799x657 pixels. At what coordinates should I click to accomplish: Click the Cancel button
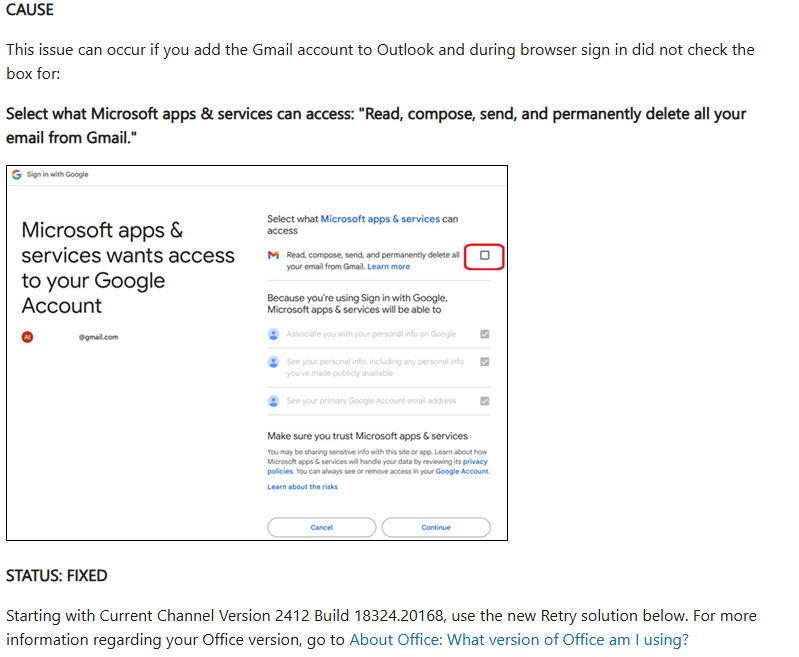322,528
